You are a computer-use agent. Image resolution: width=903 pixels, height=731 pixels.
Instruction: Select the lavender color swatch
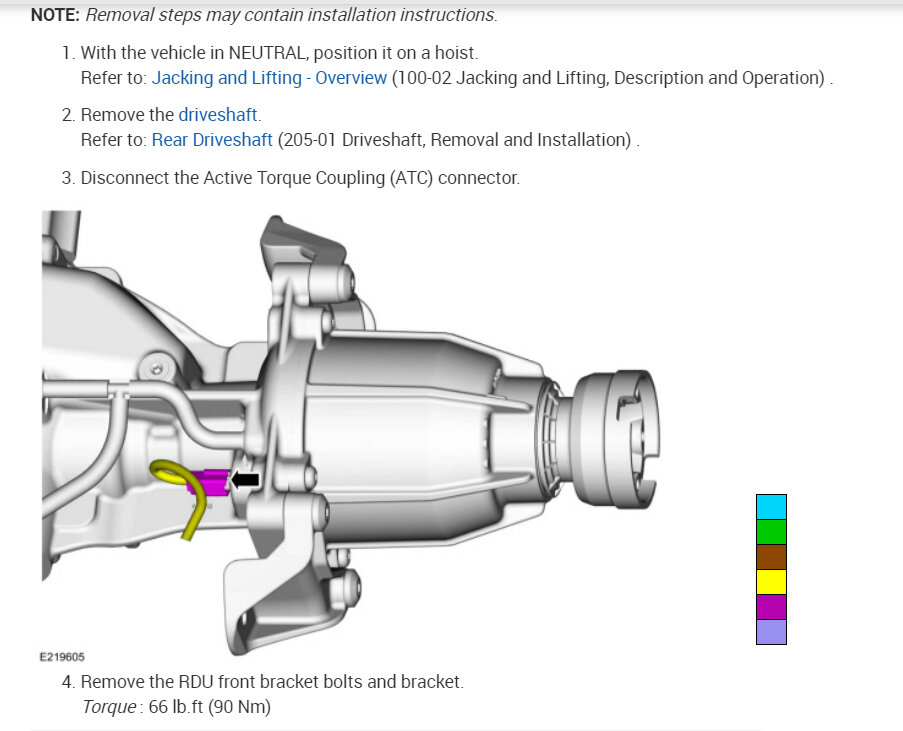tap(771, 632)
